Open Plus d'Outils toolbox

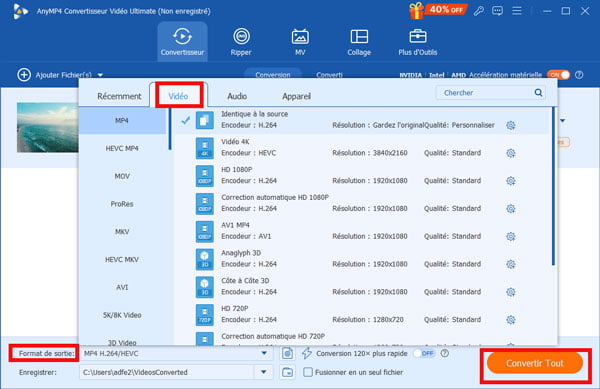click(x=417, y=41)
